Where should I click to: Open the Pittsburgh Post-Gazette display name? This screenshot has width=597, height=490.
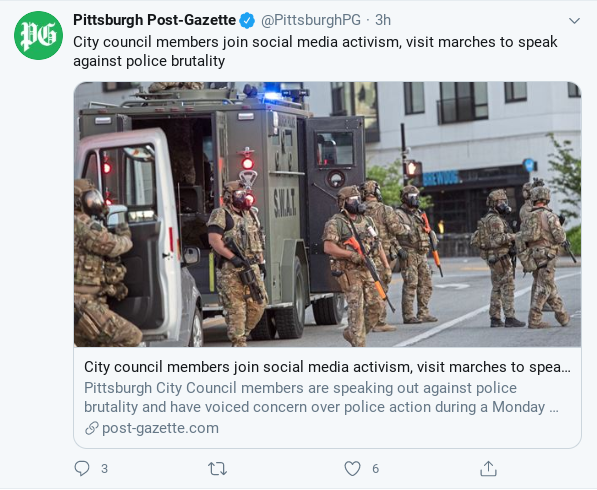pos(154,20)
